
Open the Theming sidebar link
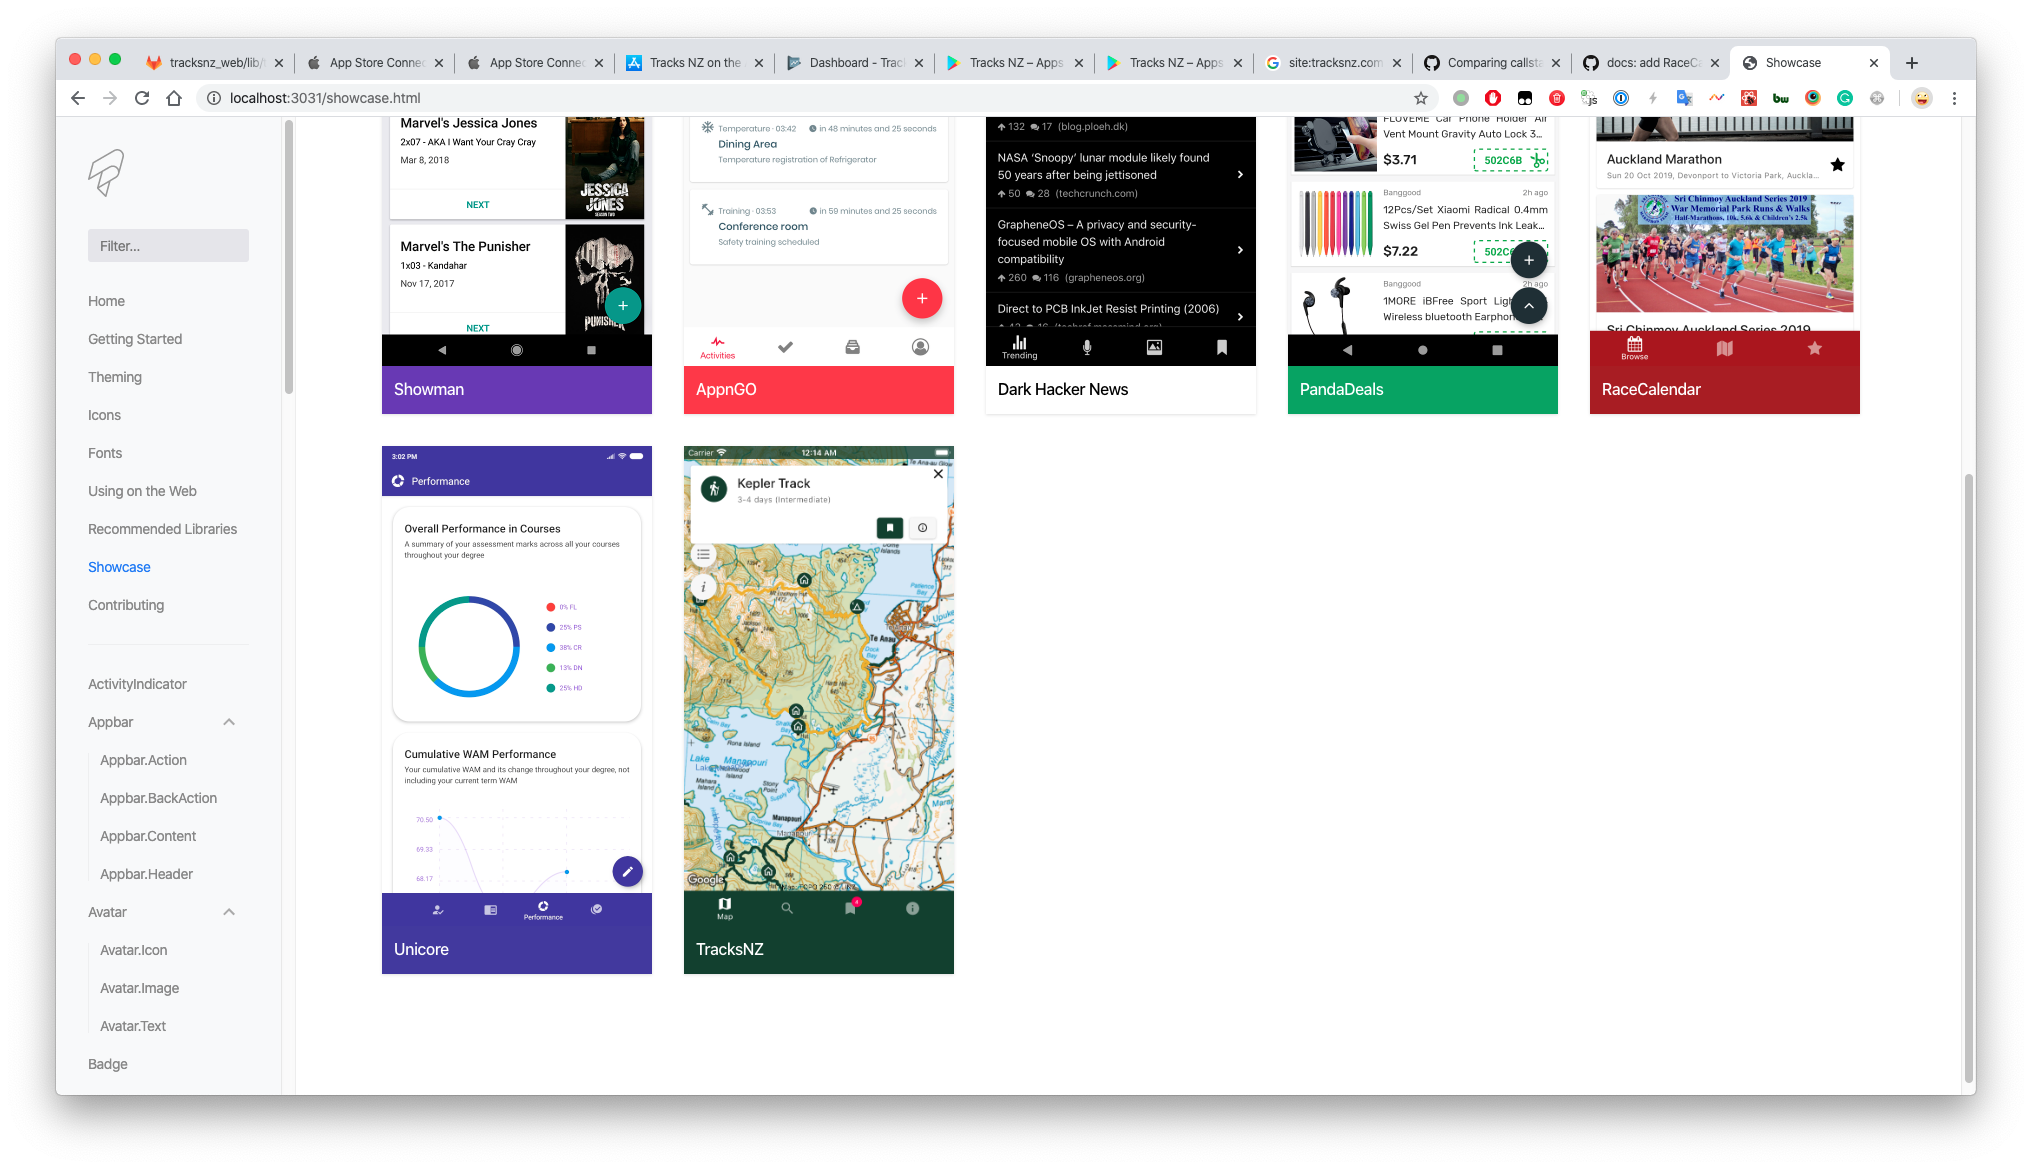(115, 377)
